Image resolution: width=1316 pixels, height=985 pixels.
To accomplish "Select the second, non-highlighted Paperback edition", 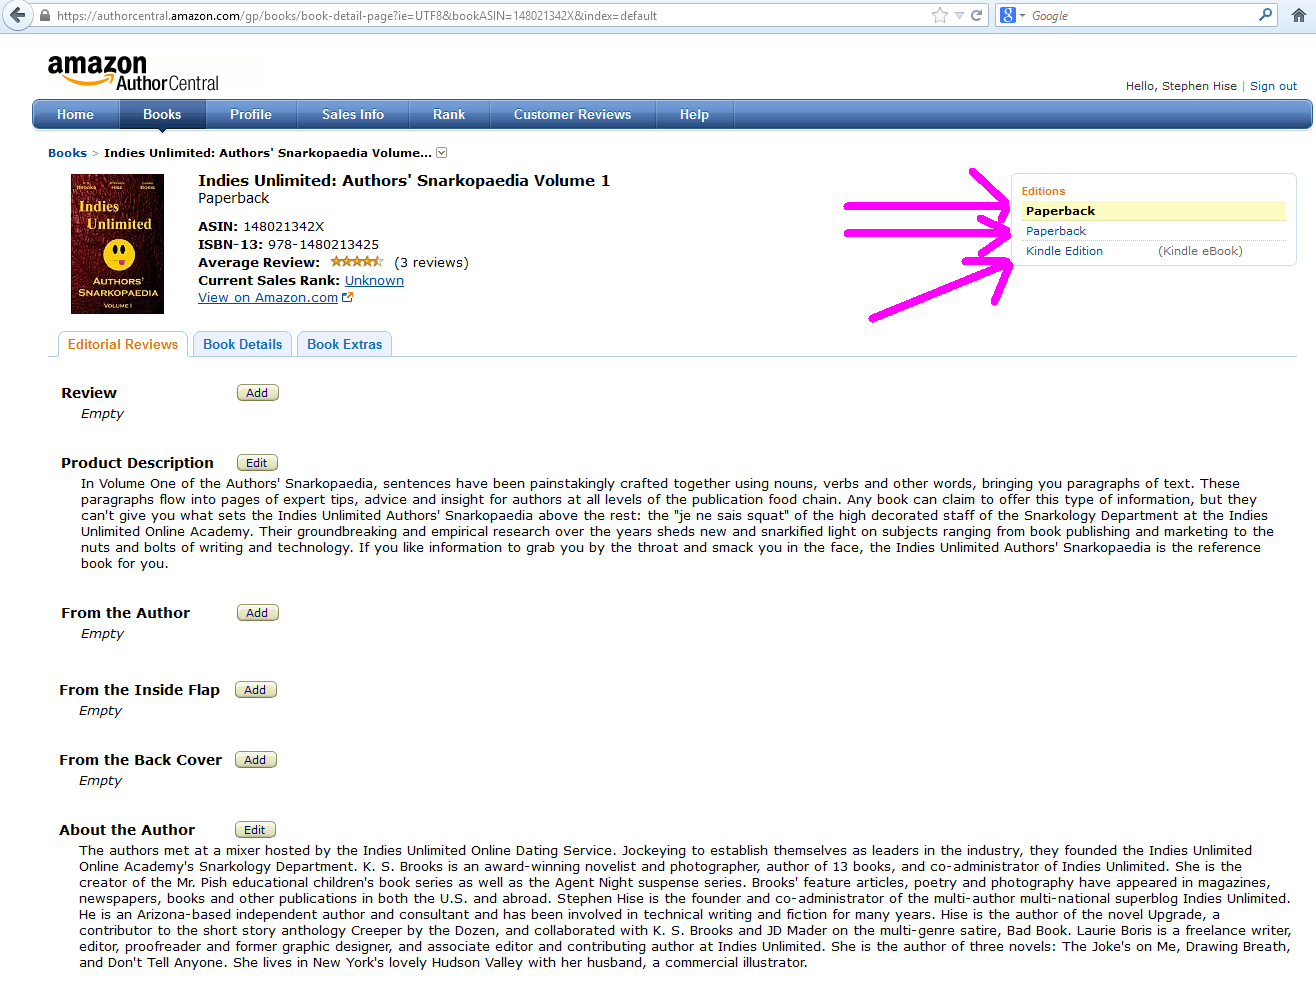I will 1056,231.
